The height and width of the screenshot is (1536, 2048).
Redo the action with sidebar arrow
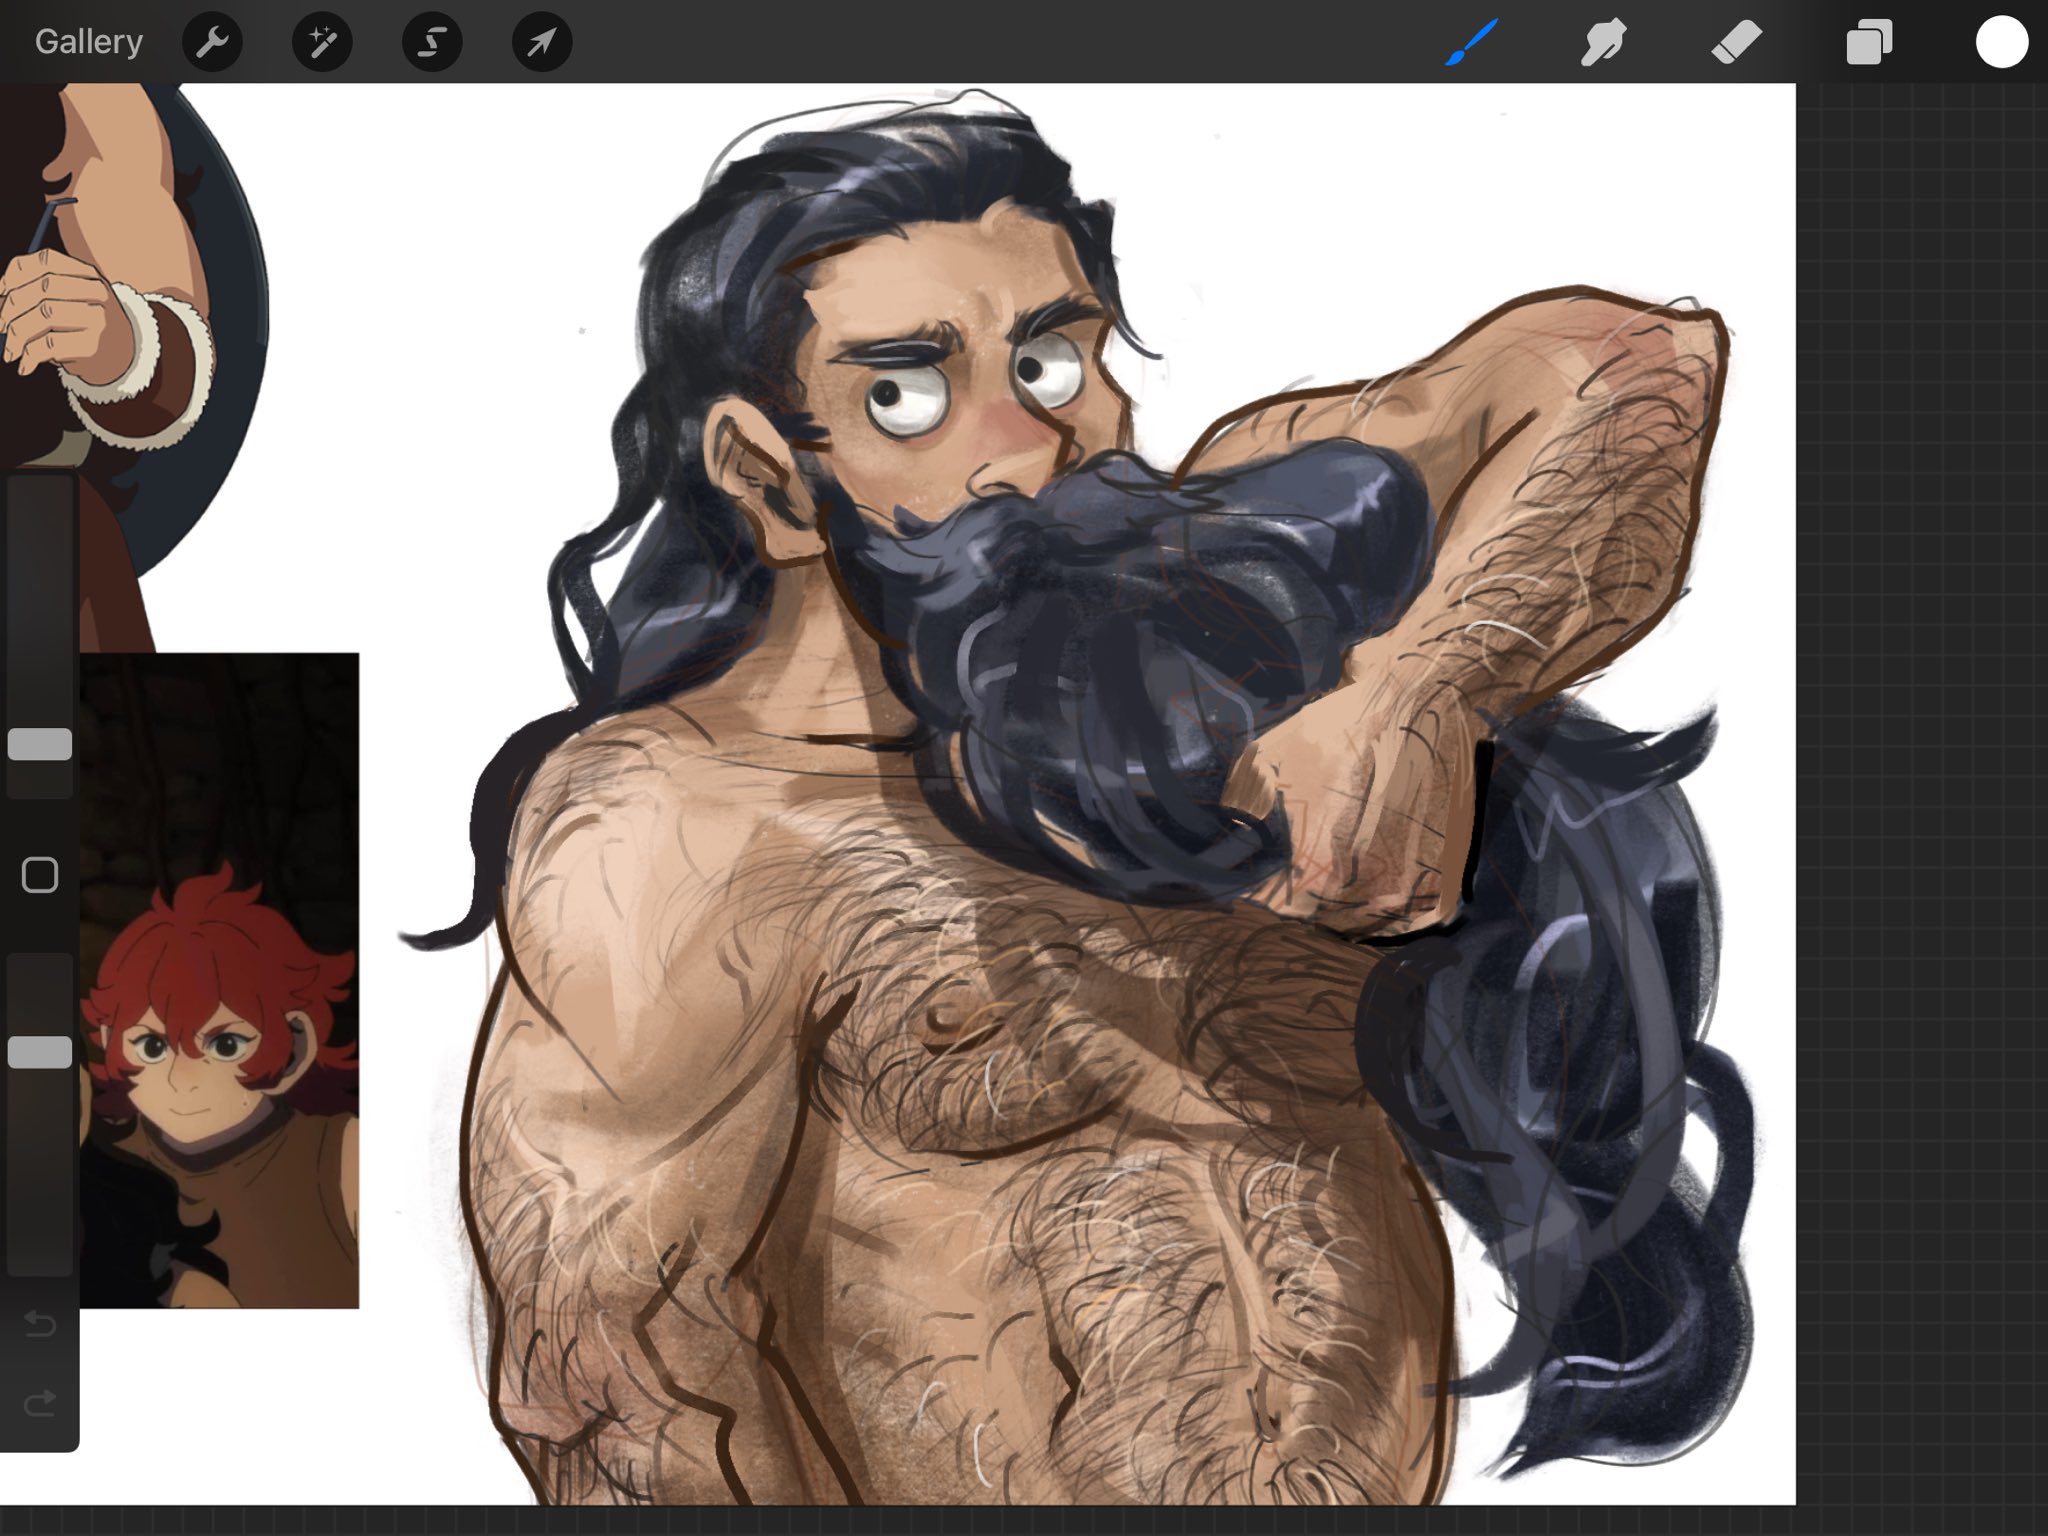(40, 1404)
